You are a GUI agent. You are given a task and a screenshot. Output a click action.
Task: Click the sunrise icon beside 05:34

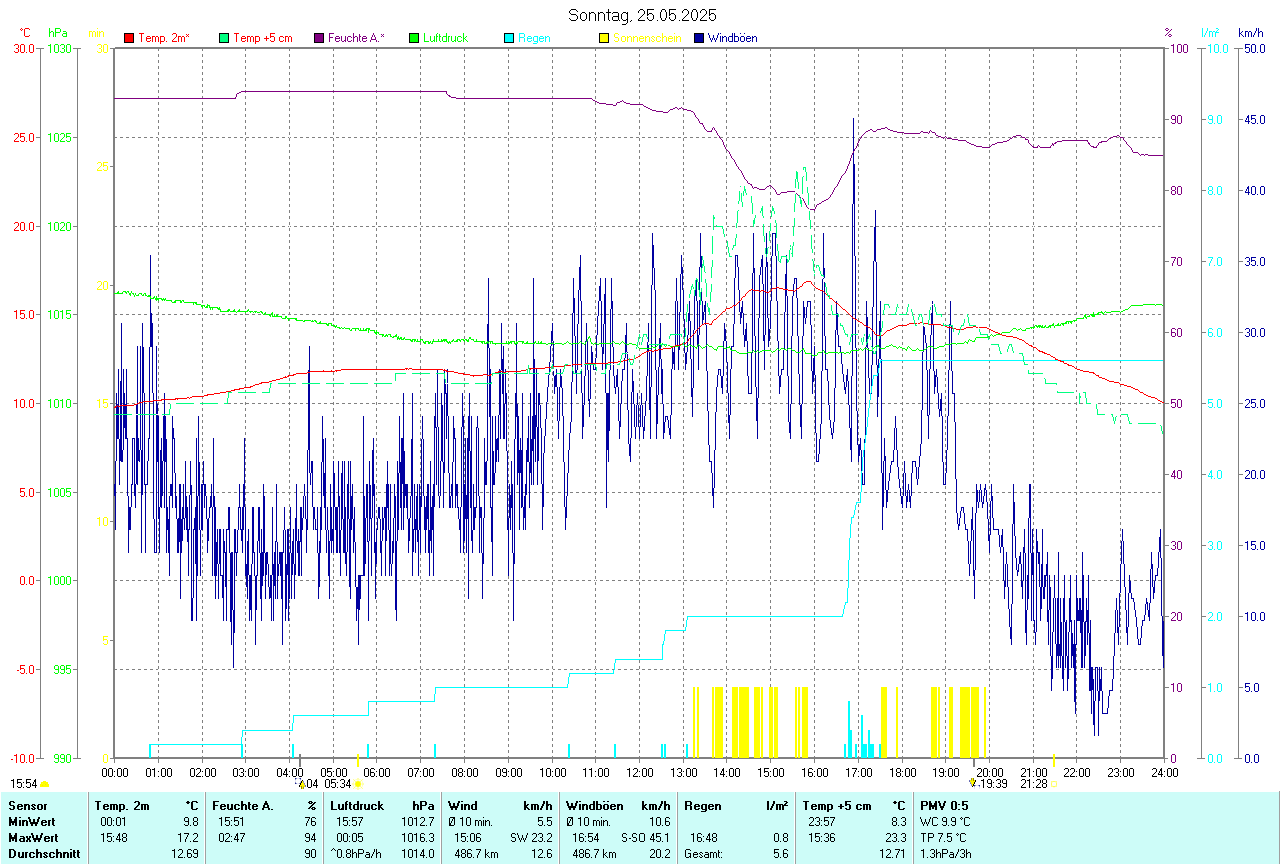pyautogui.click(x=358, y=785)
